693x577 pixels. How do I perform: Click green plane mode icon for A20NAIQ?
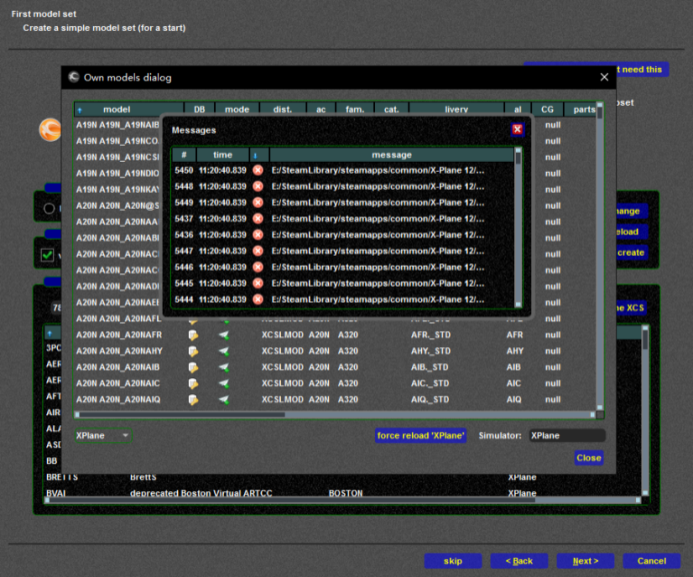(225, 399)
